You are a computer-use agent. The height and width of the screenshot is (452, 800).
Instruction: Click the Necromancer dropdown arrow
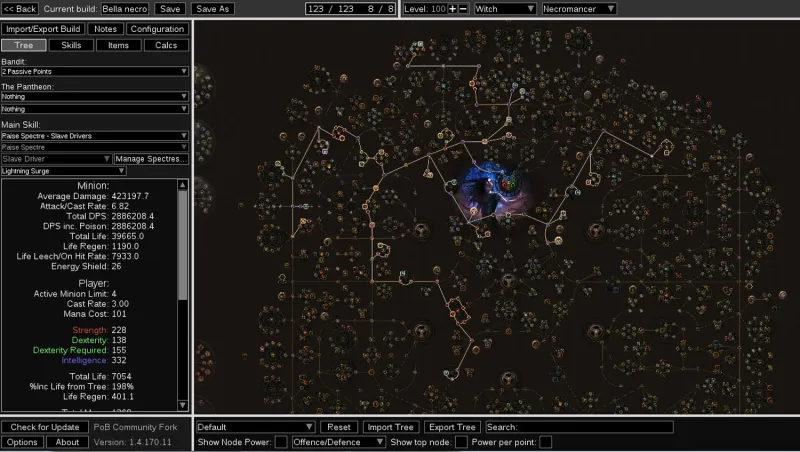click(x=610, y=9)
